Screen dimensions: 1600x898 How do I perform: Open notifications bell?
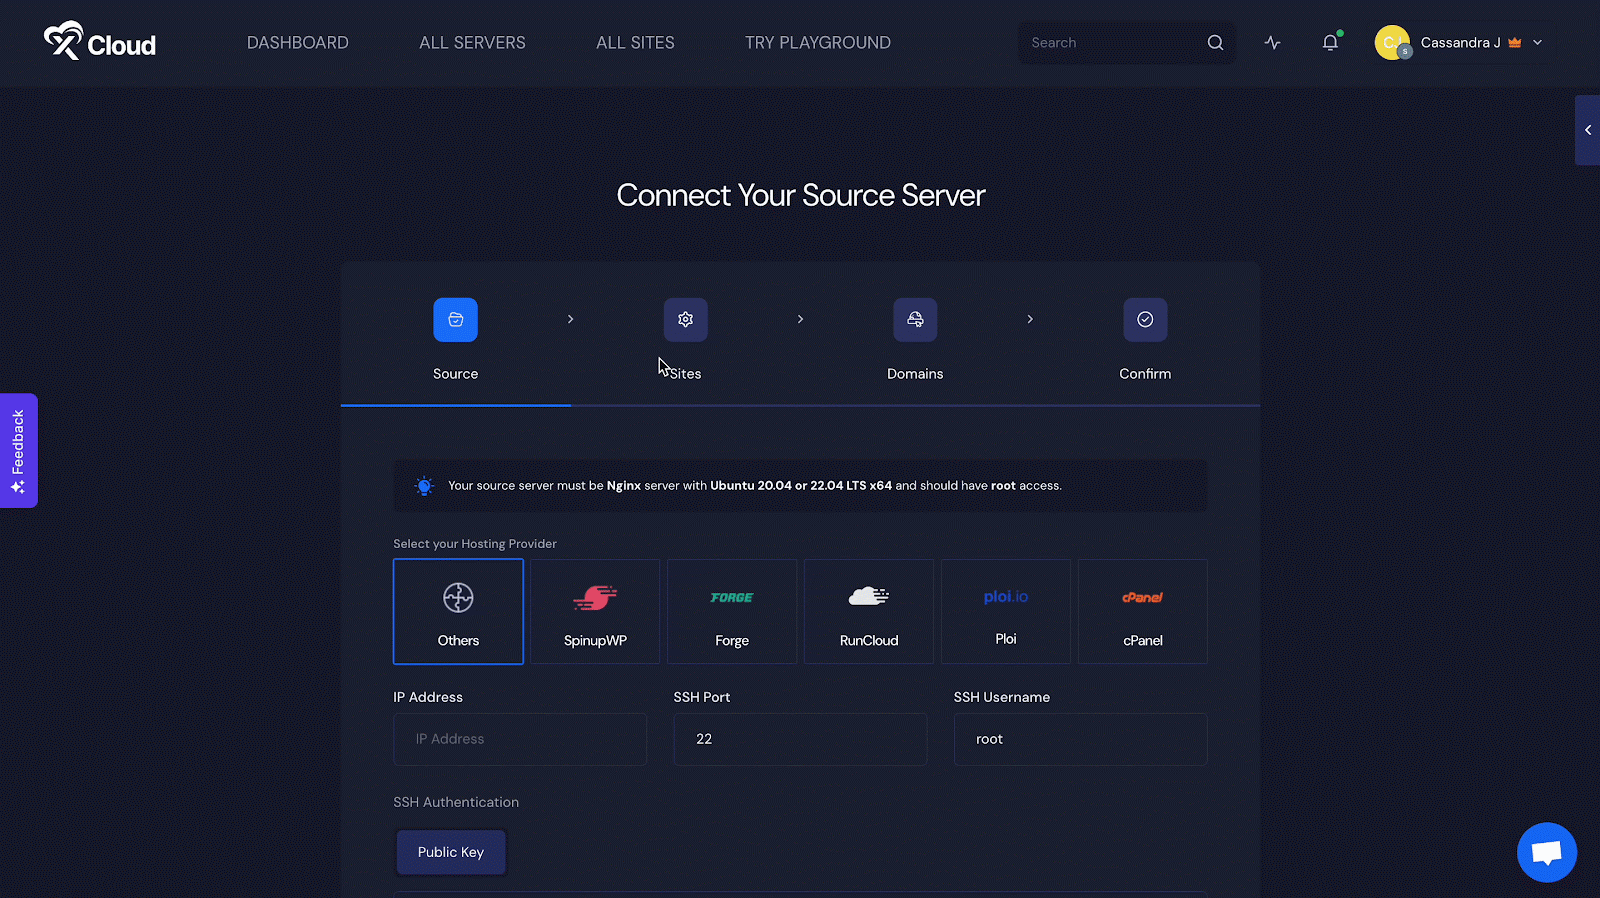1330,43
